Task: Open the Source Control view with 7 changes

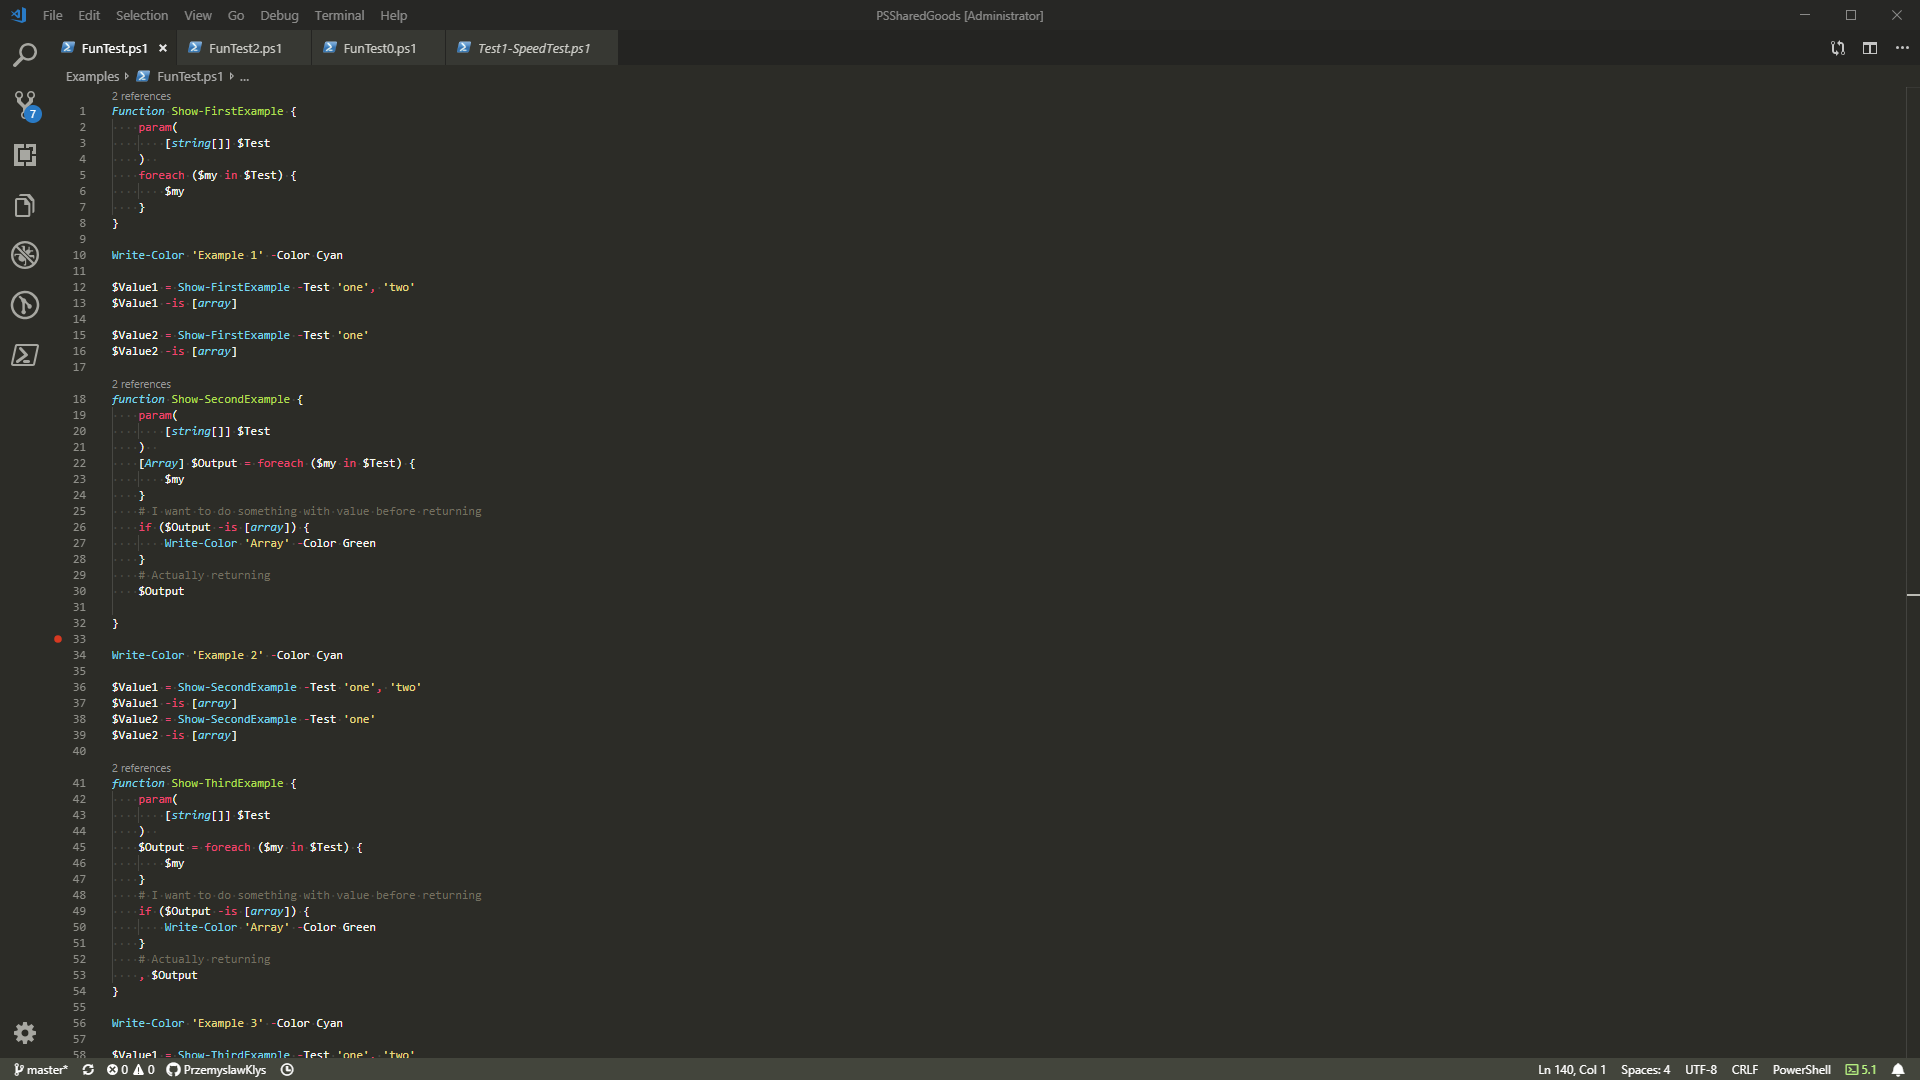Action: point(24,105)
